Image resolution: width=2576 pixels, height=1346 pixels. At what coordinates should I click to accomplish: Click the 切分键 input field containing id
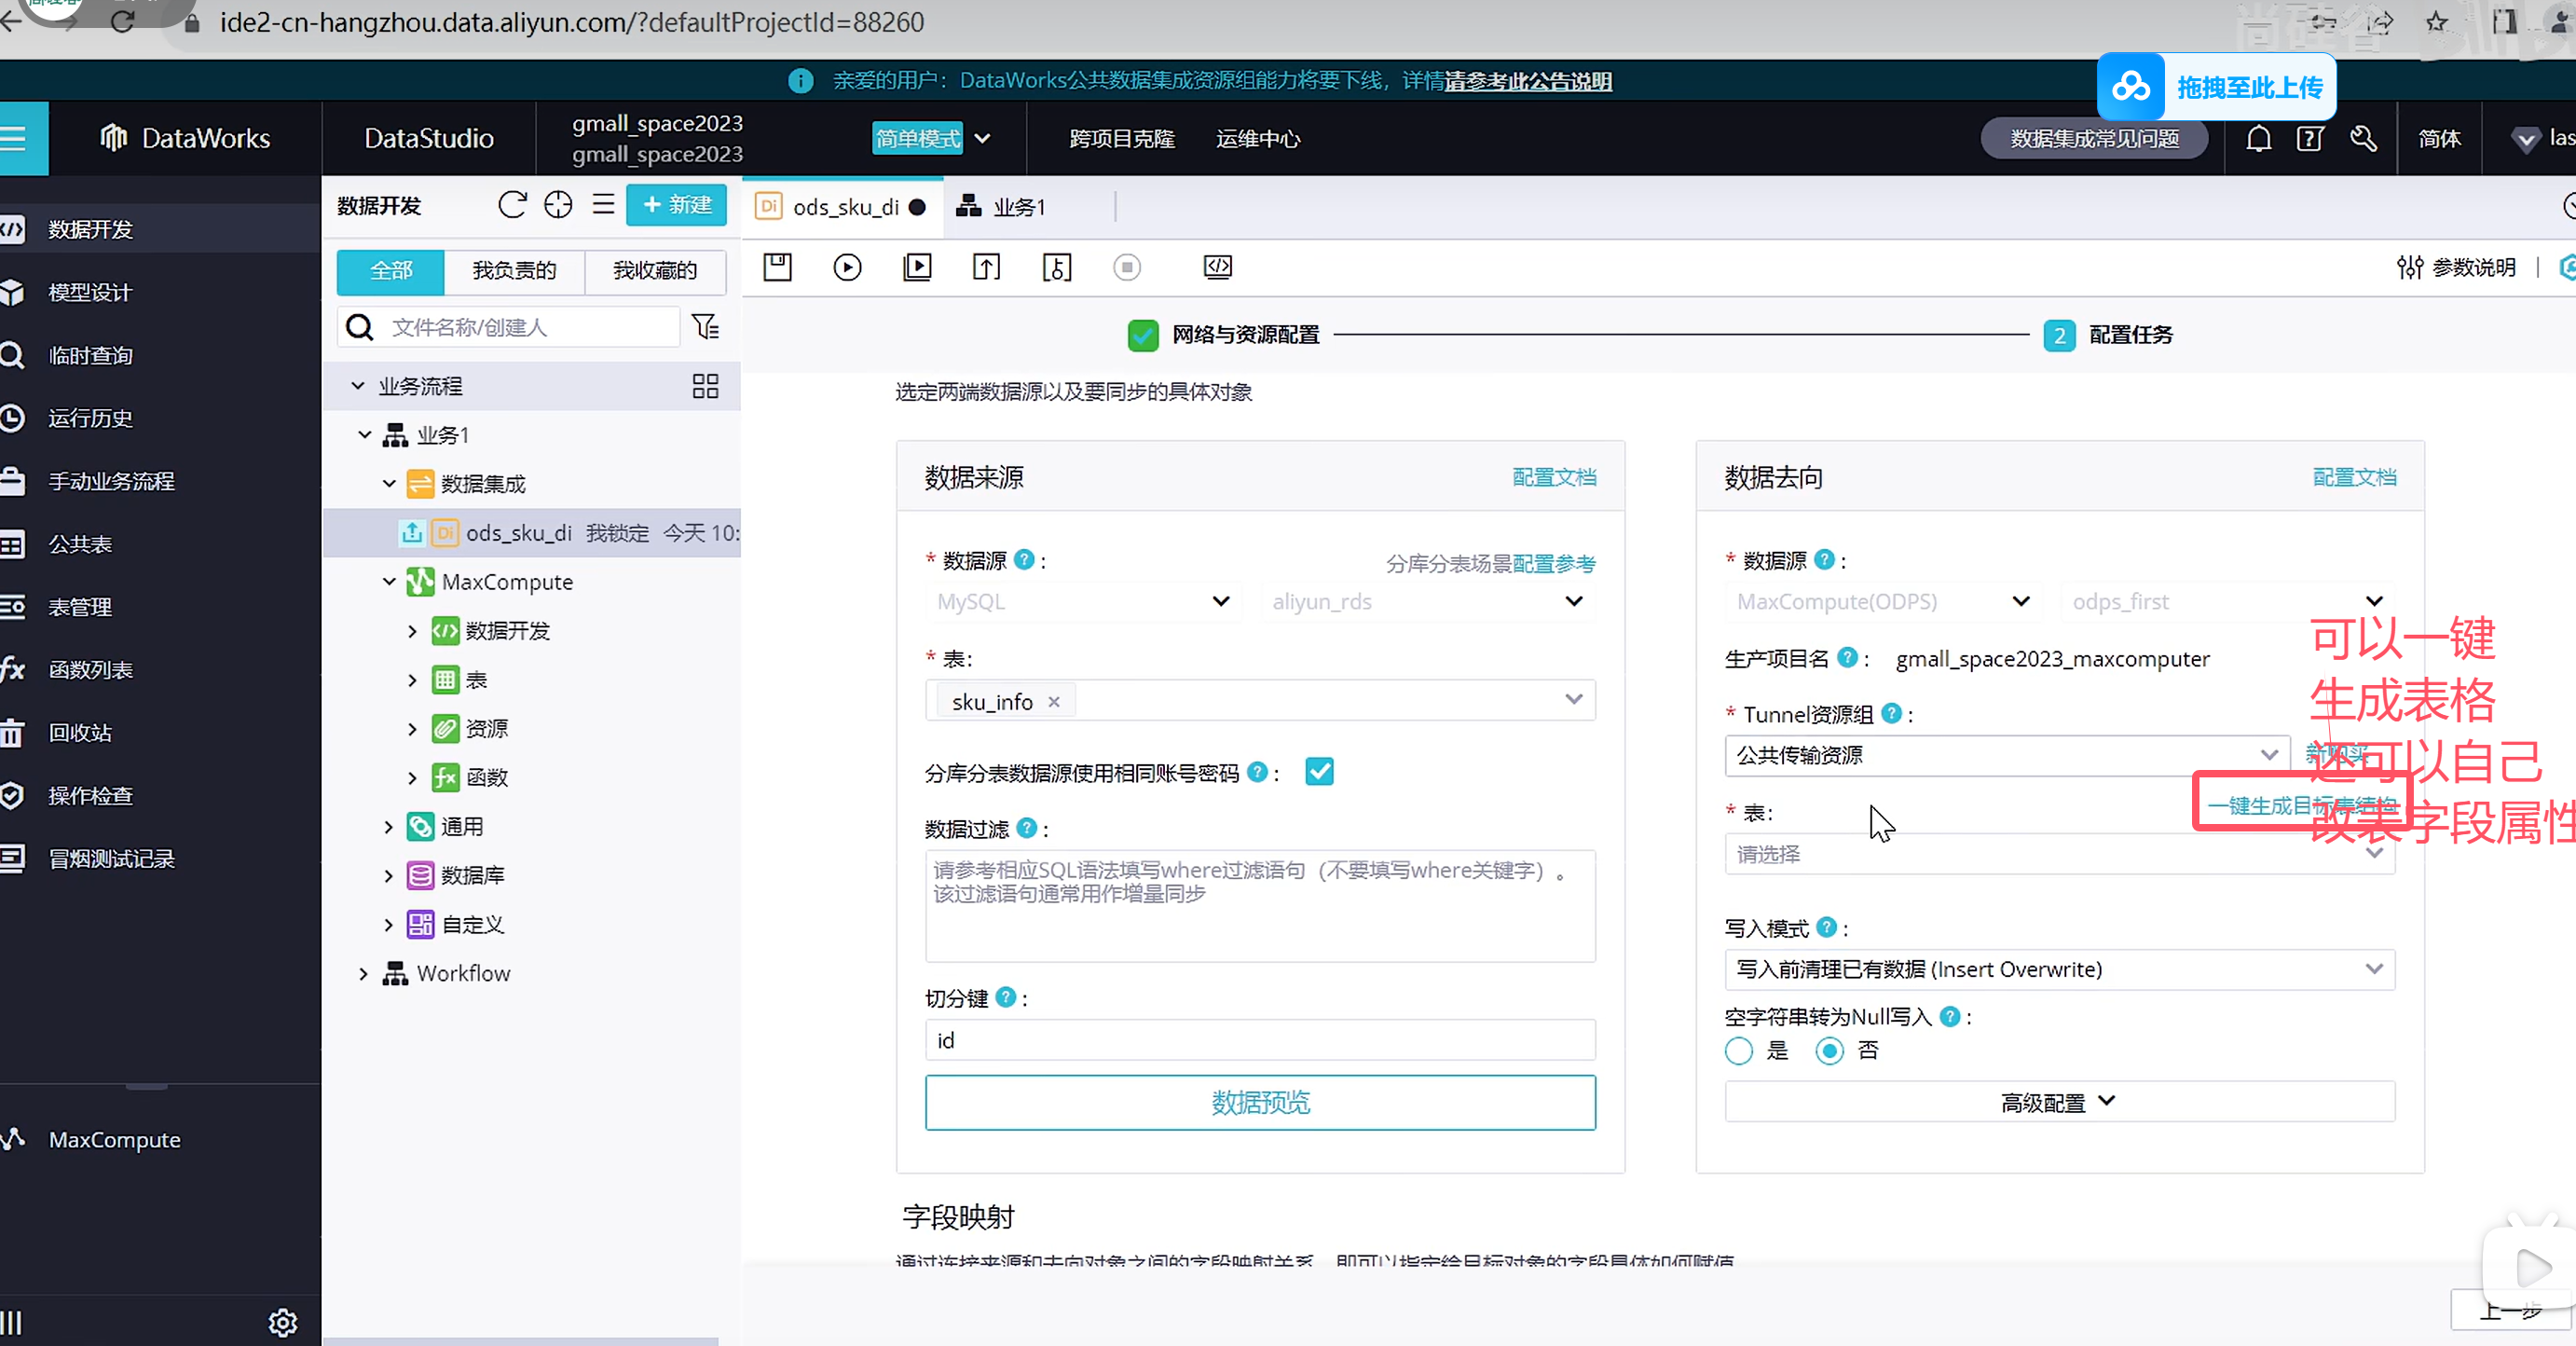point(1259,1040)
